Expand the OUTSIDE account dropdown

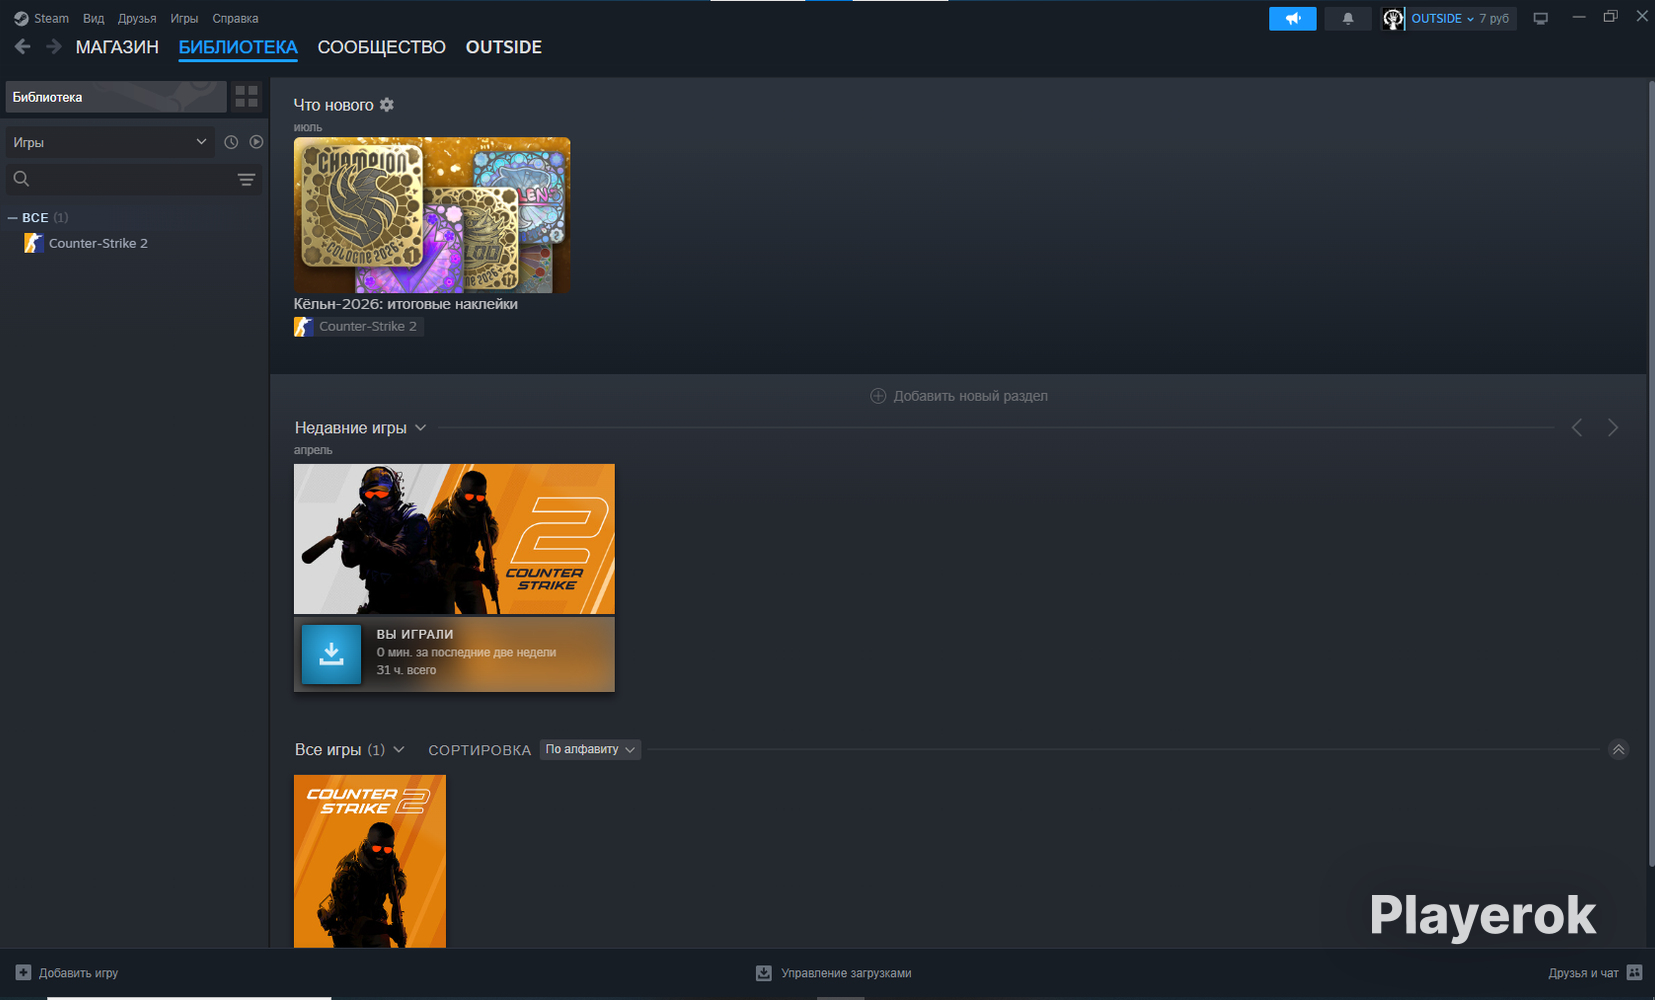[x=1442, y=18]
